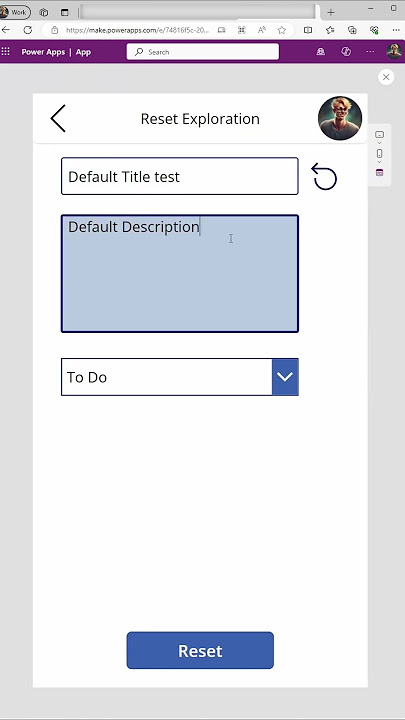This screenshot has width=405, height=720.
Task: Expand chevron below the tablet icon
Action: (x=379, y=143)
